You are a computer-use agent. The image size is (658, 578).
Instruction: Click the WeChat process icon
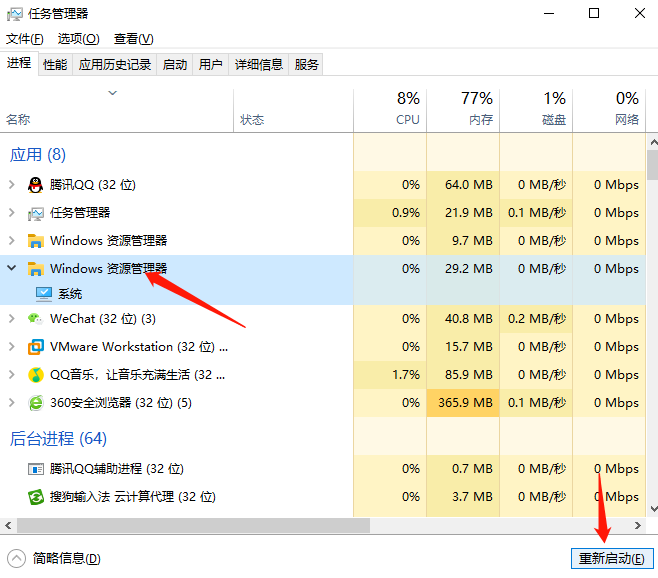[36, 319]
